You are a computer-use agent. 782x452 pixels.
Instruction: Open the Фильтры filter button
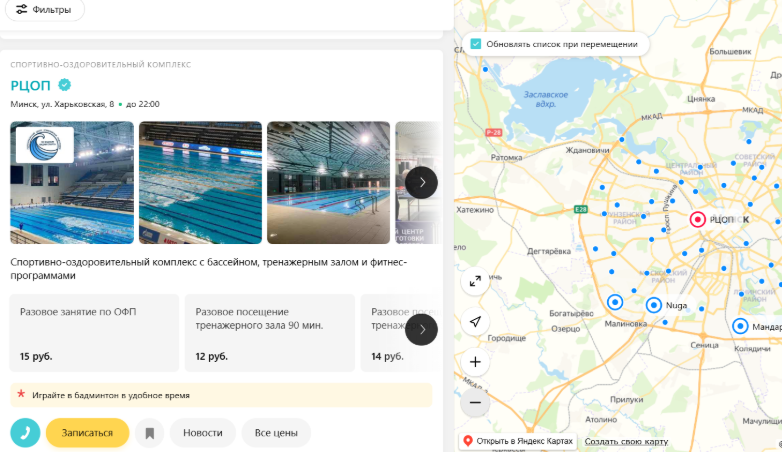(x=44, y=9)
